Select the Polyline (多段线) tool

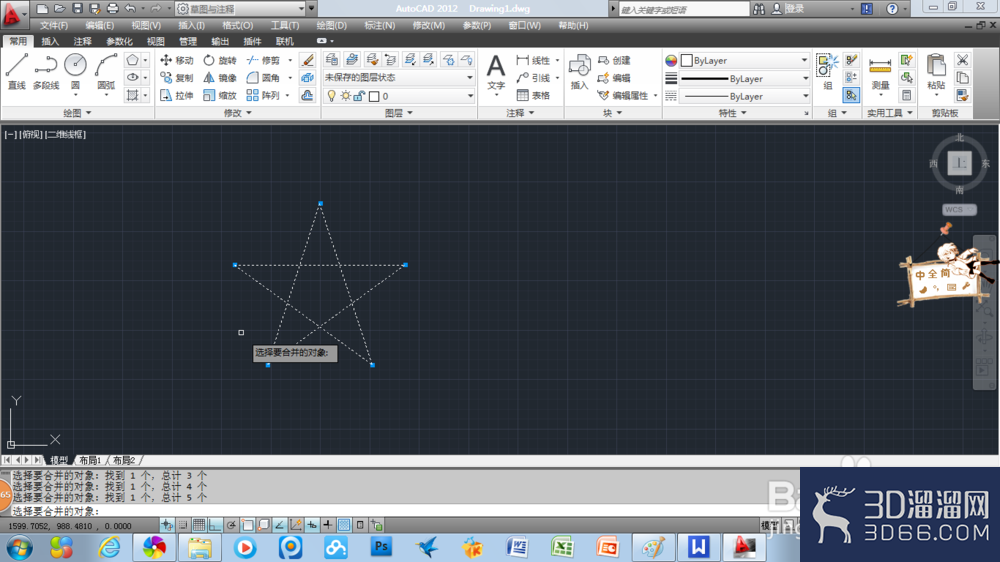[46, 71]
